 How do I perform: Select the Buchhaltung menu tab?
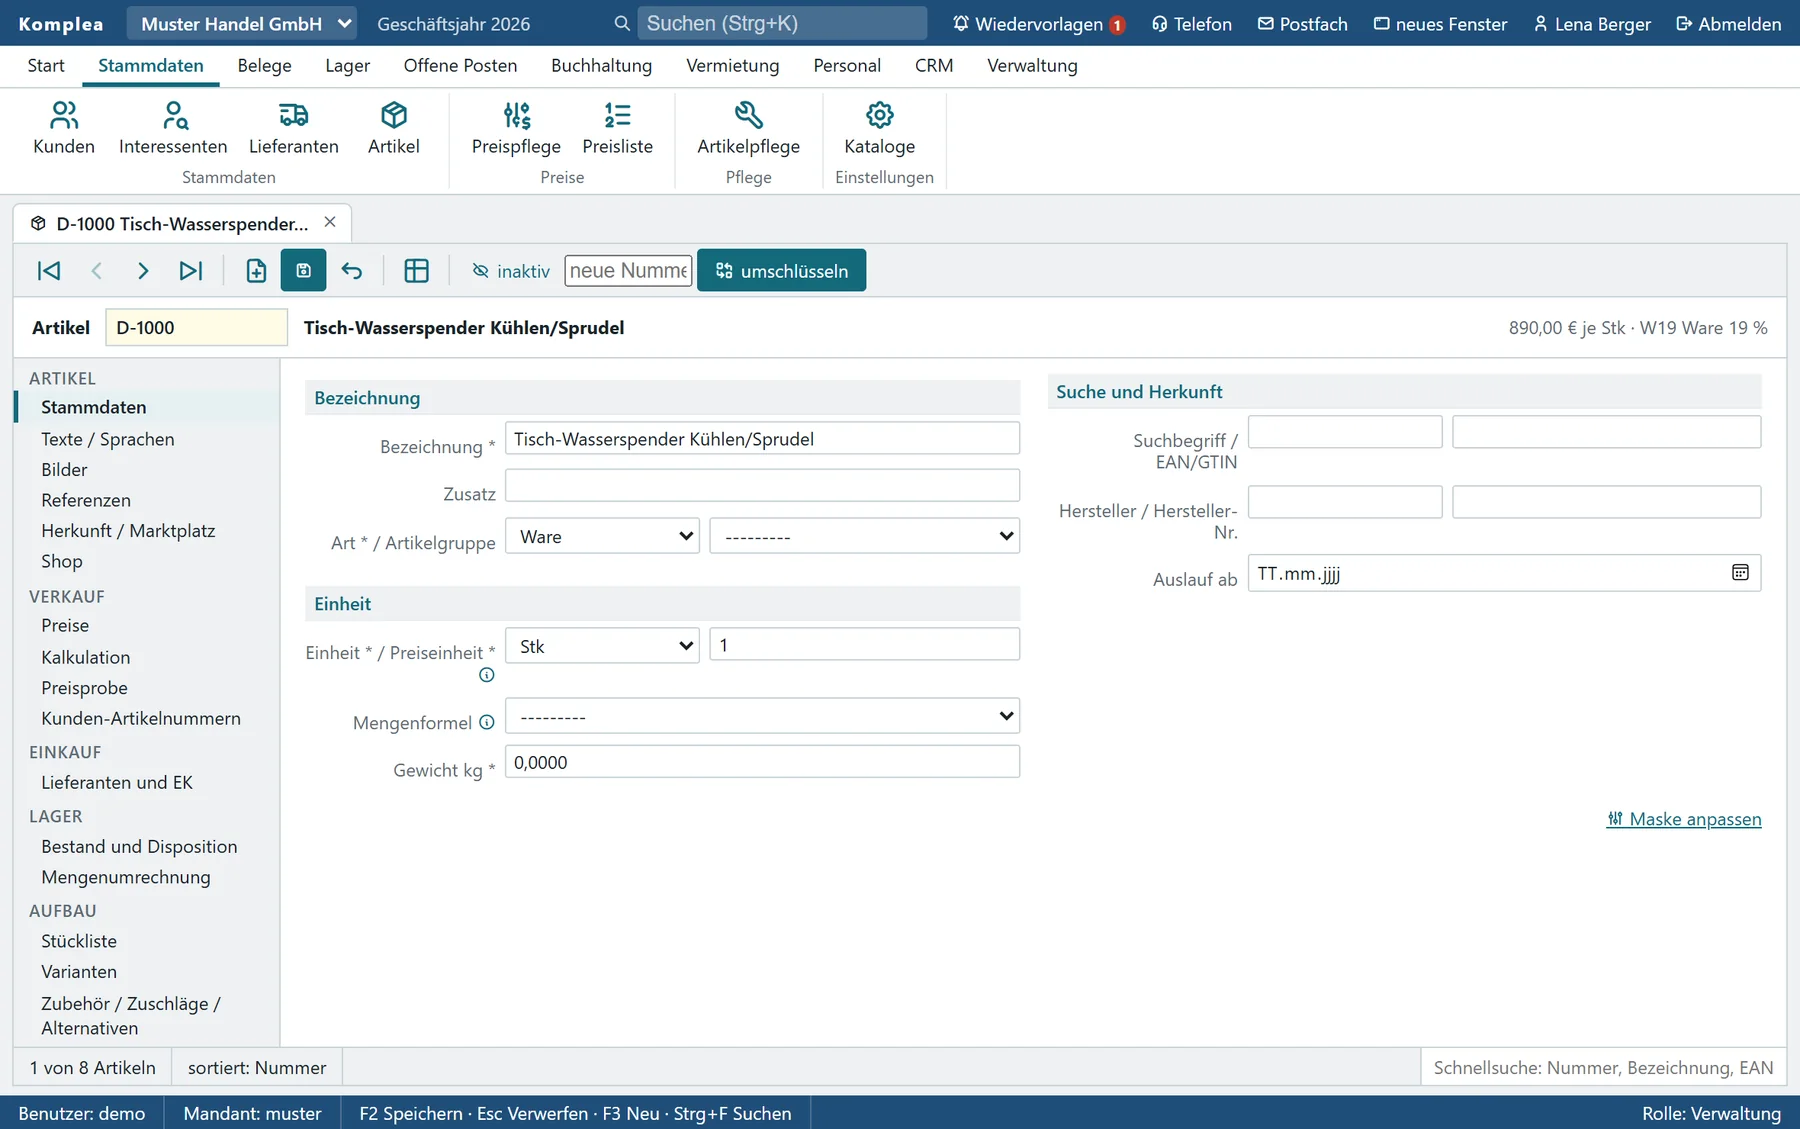[602, 65]
